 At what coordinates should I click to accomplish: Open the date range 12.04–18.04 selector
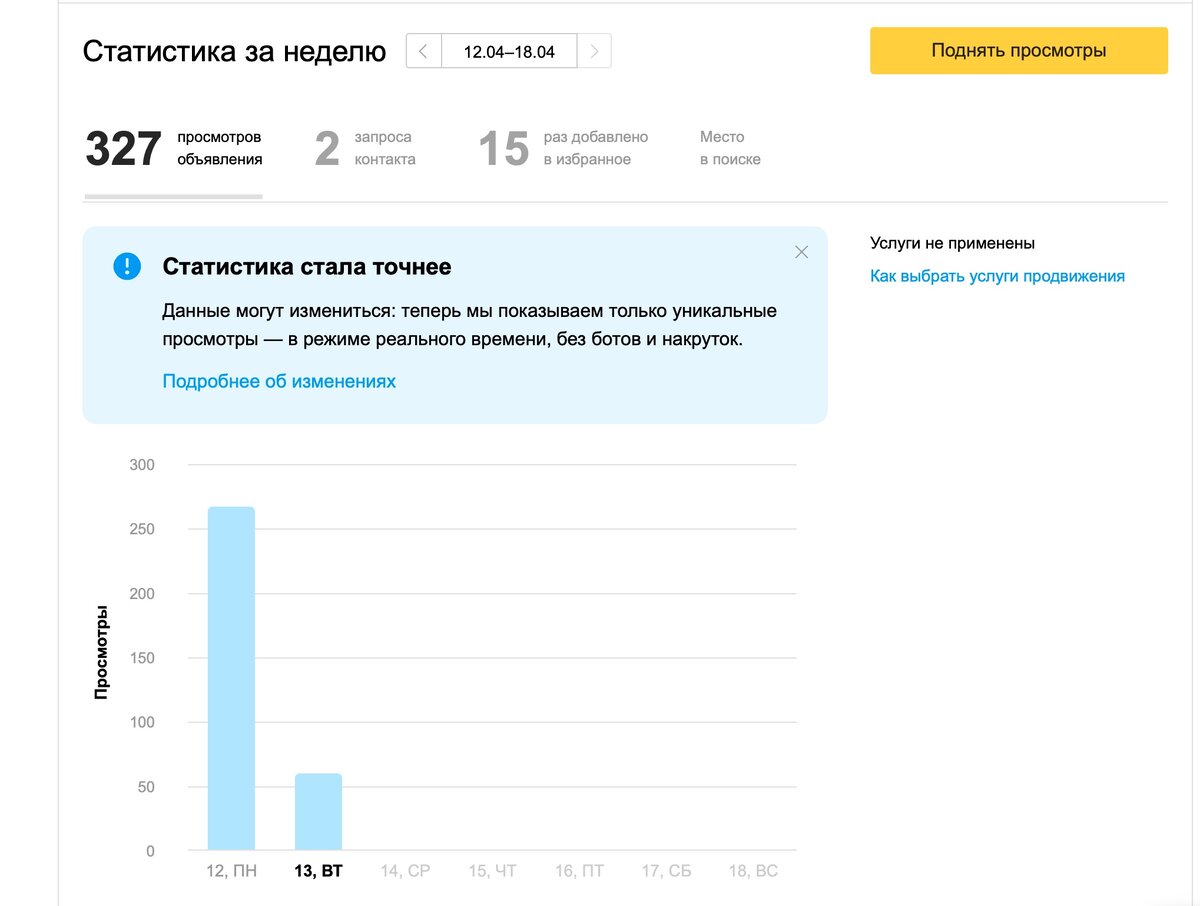(x=509, y=50)
